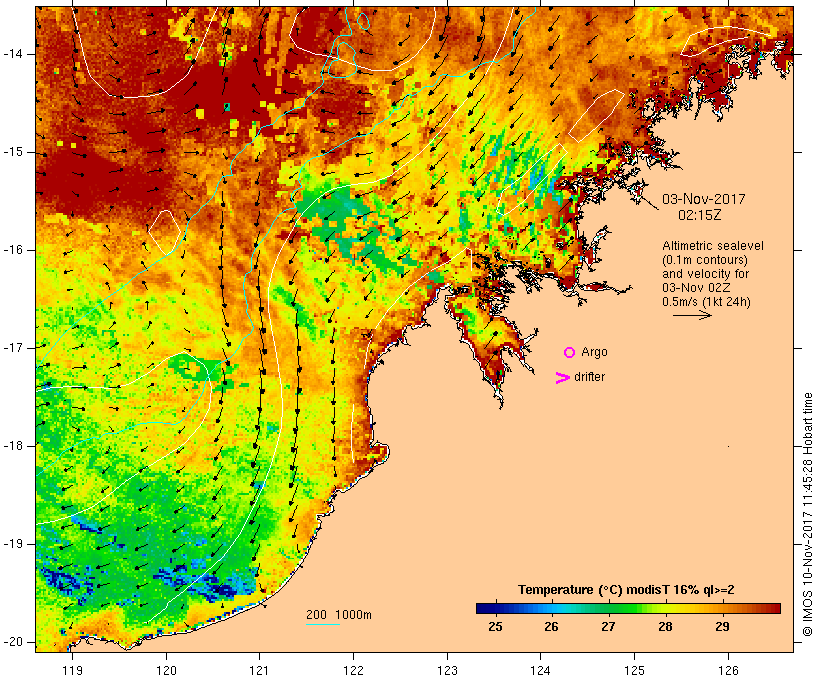Click the '(0.1m contours)' caption line

pos(705,260)
